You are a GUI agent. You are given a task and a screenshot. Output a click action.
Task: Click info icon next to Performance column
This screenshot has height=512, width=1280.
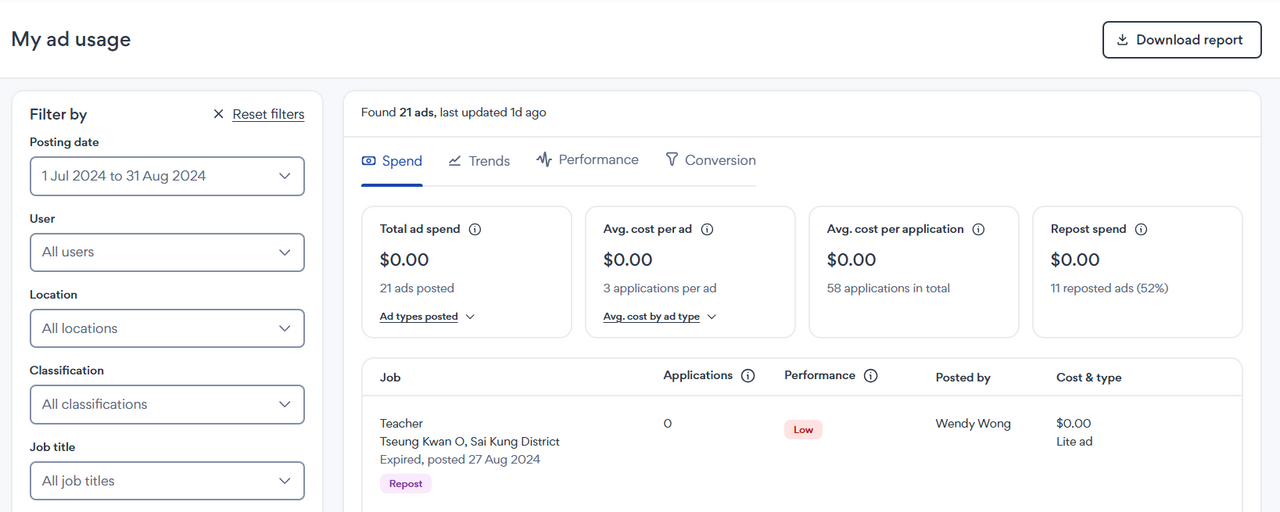click(871, 376)
